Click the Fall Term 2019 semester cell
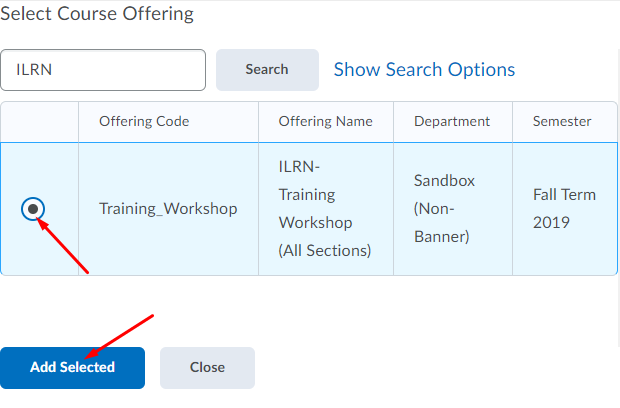The height and width of the screenshot is (408, 620). (566, 208)
